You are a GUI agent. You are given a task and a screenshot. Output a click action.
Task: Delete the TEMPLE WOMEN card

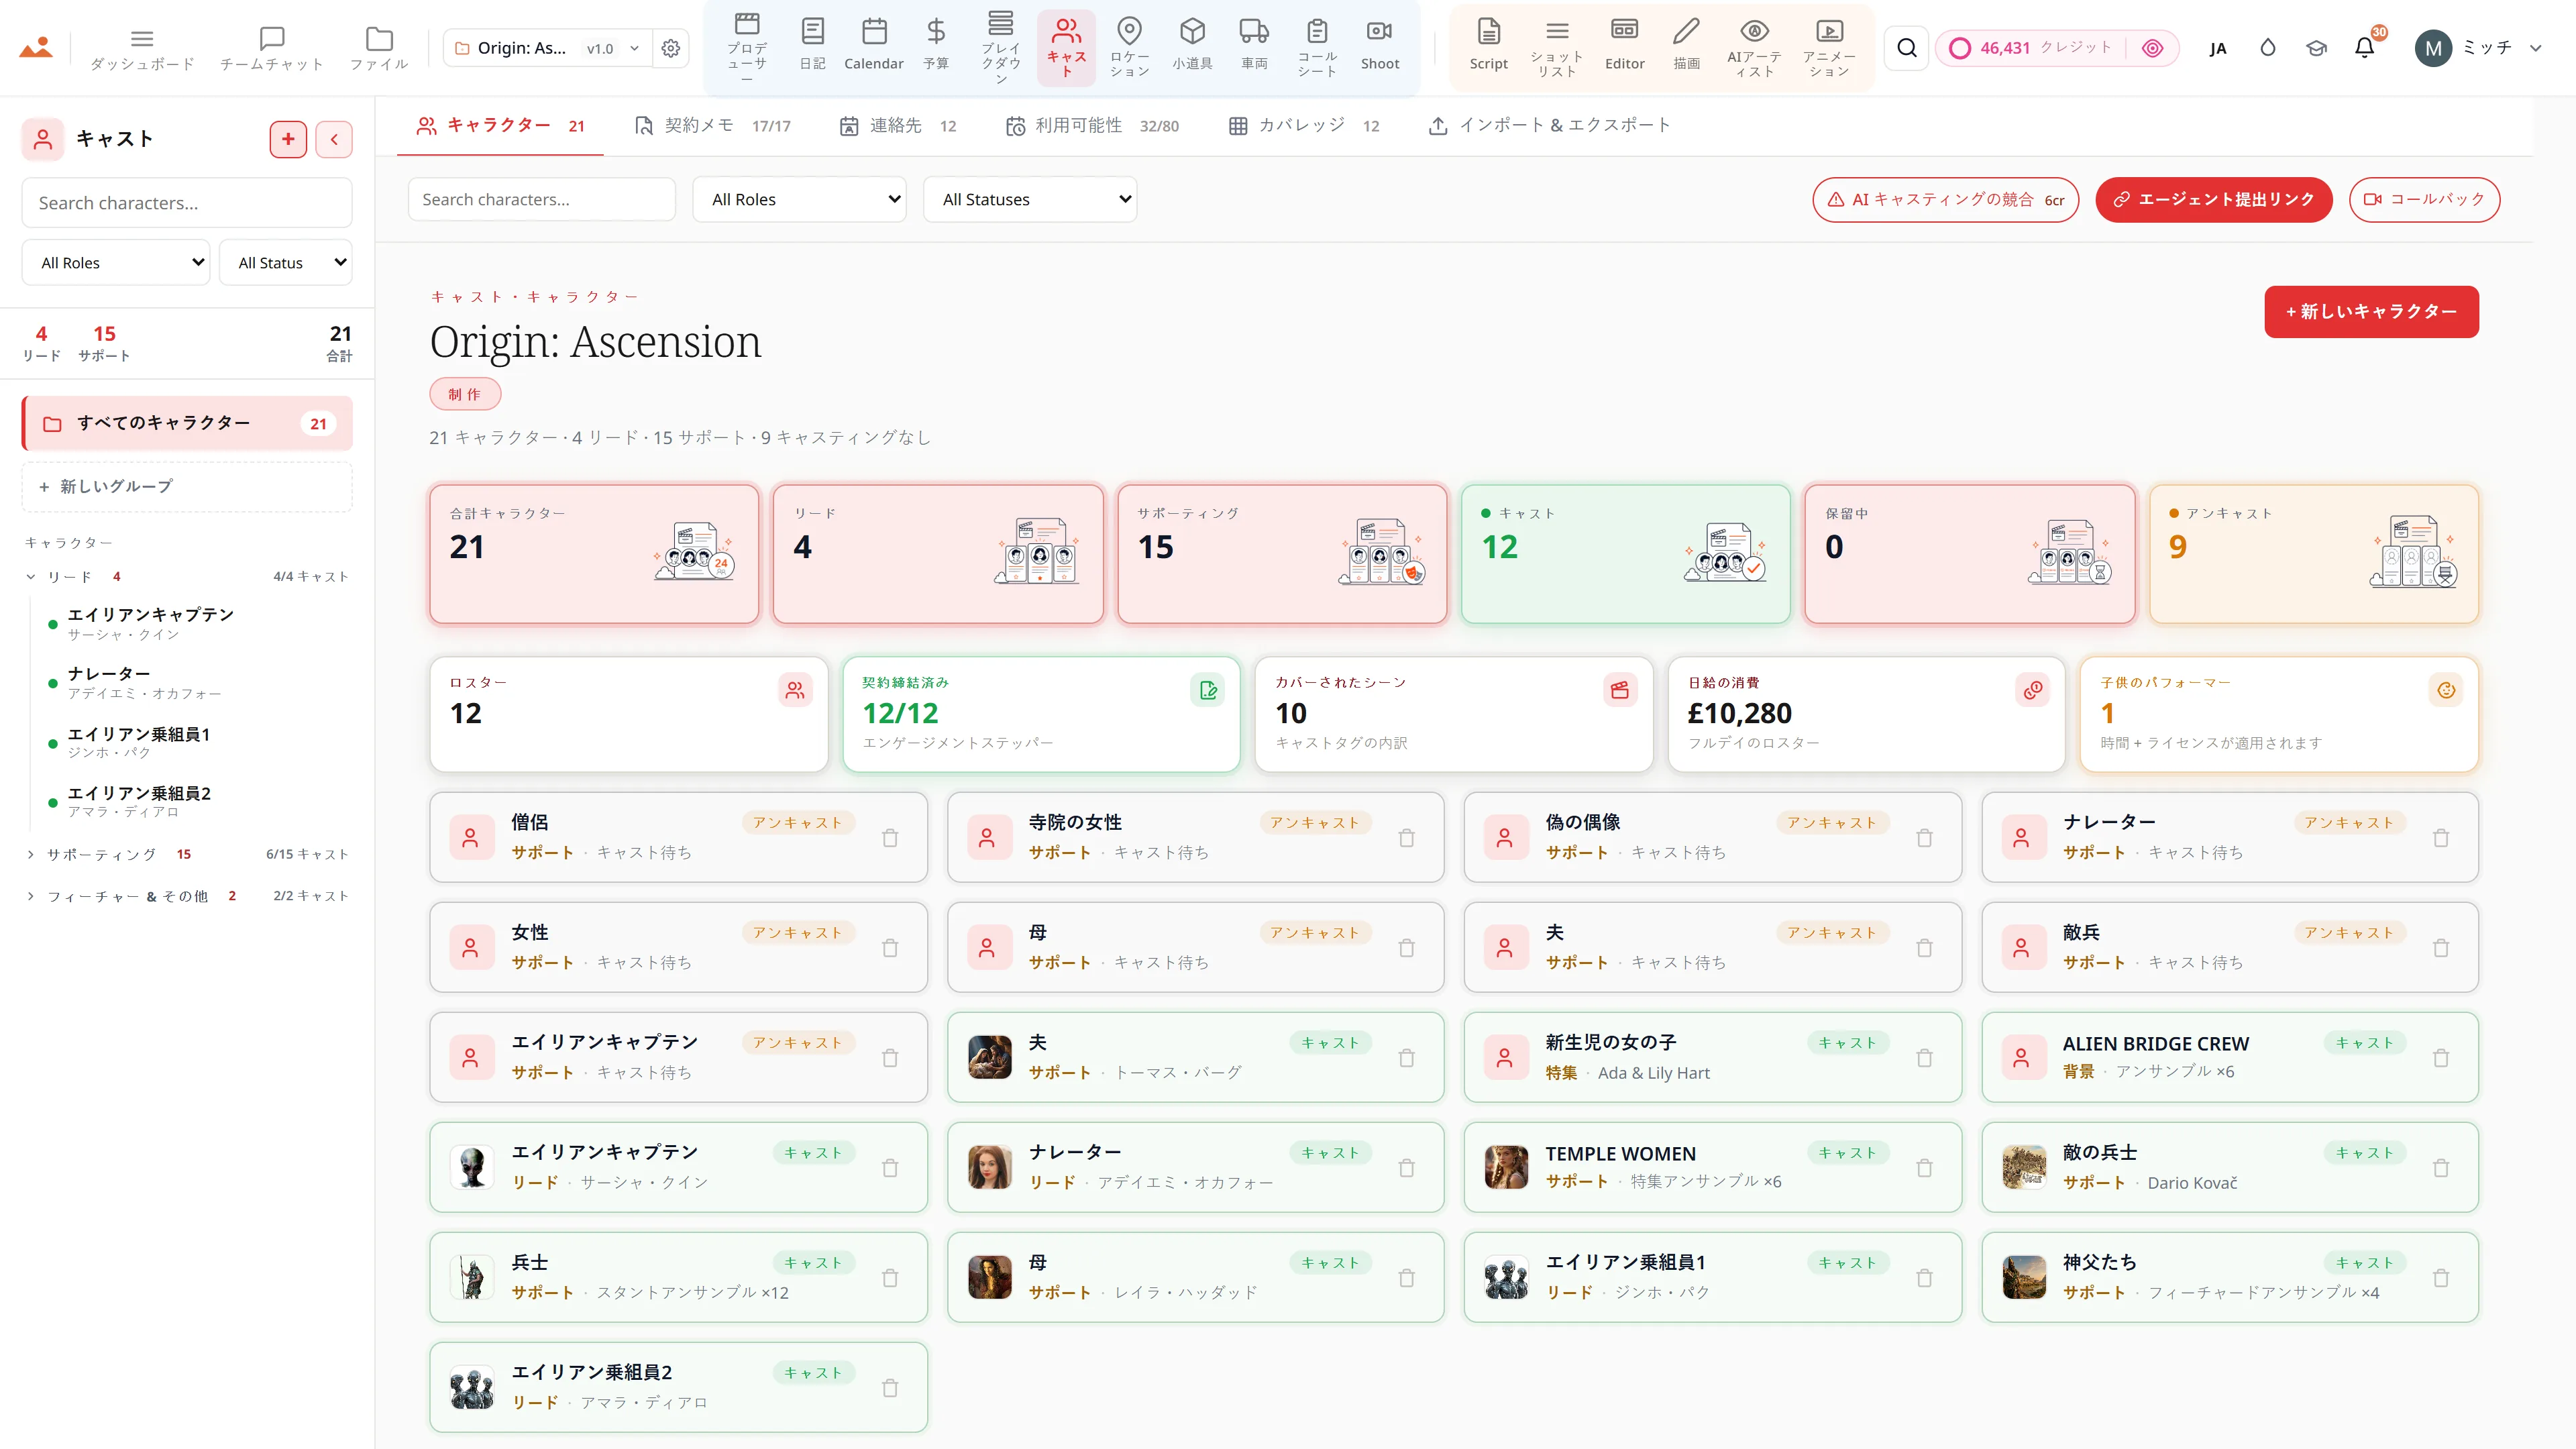[x=1924, y=1168]
